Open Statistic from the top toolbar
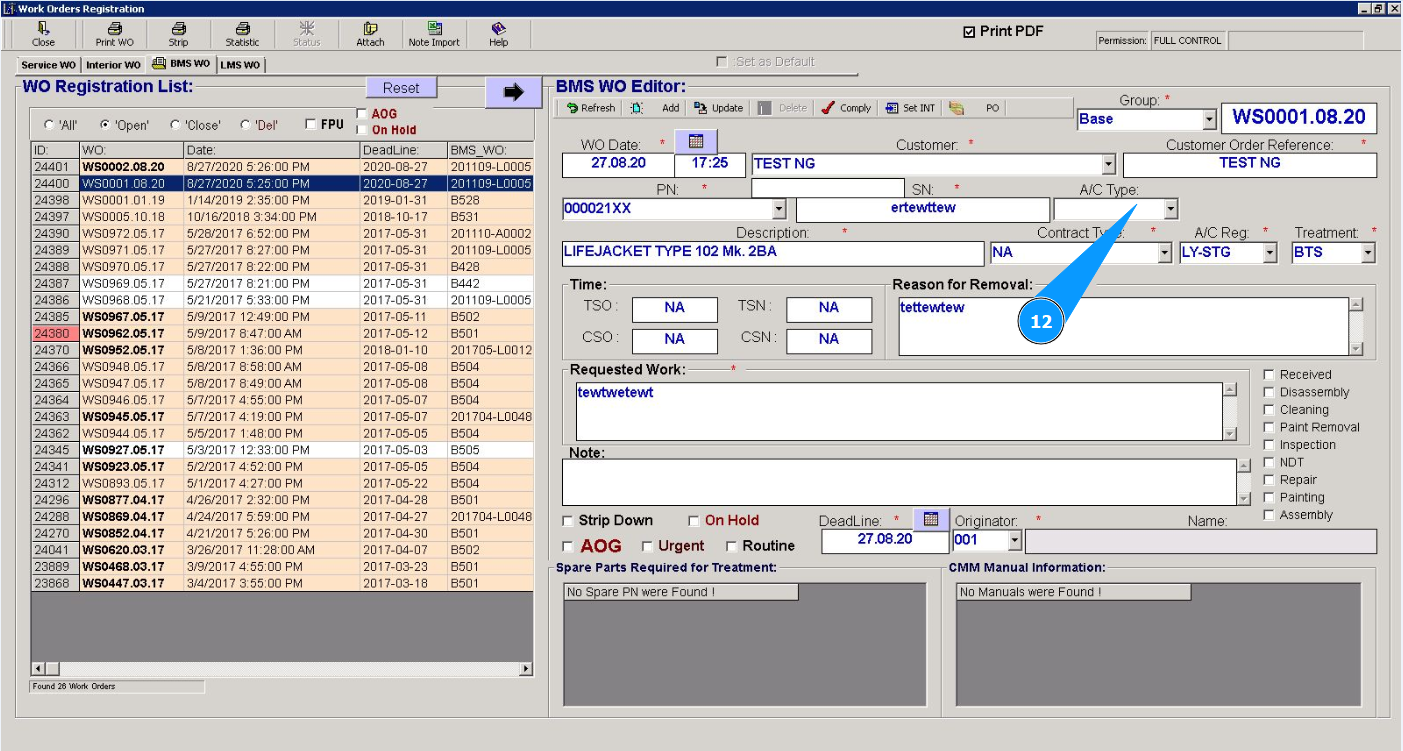Viewport: 1403px width, 751px height. click(242, 34)
